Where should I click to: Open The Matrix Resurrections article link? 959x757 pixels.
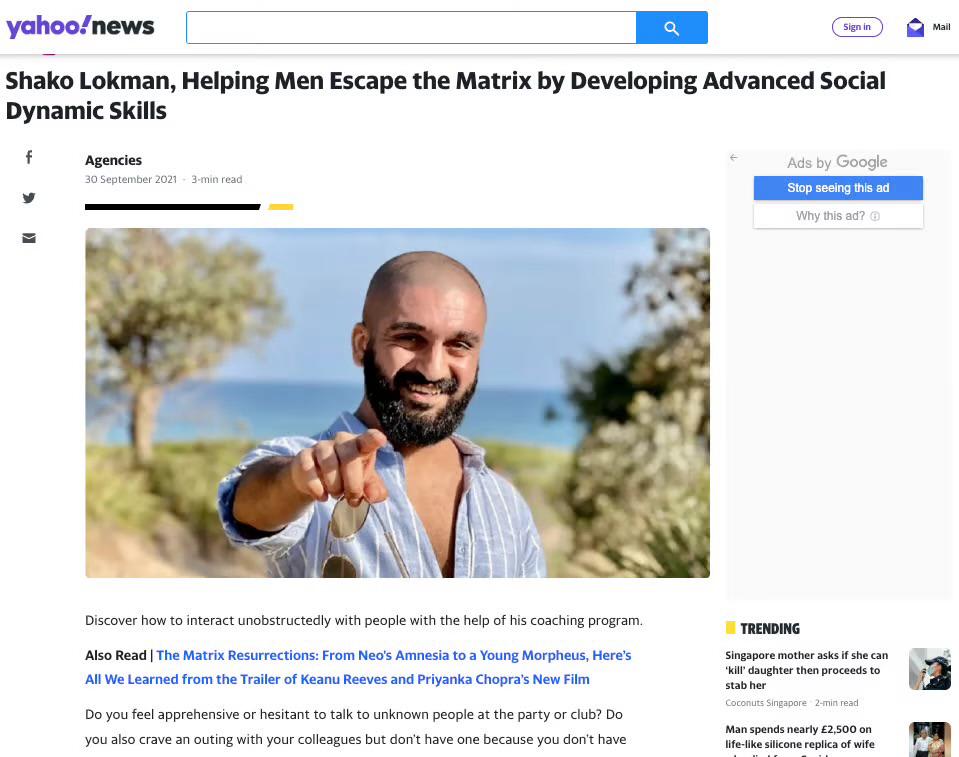tap(358, 667)
